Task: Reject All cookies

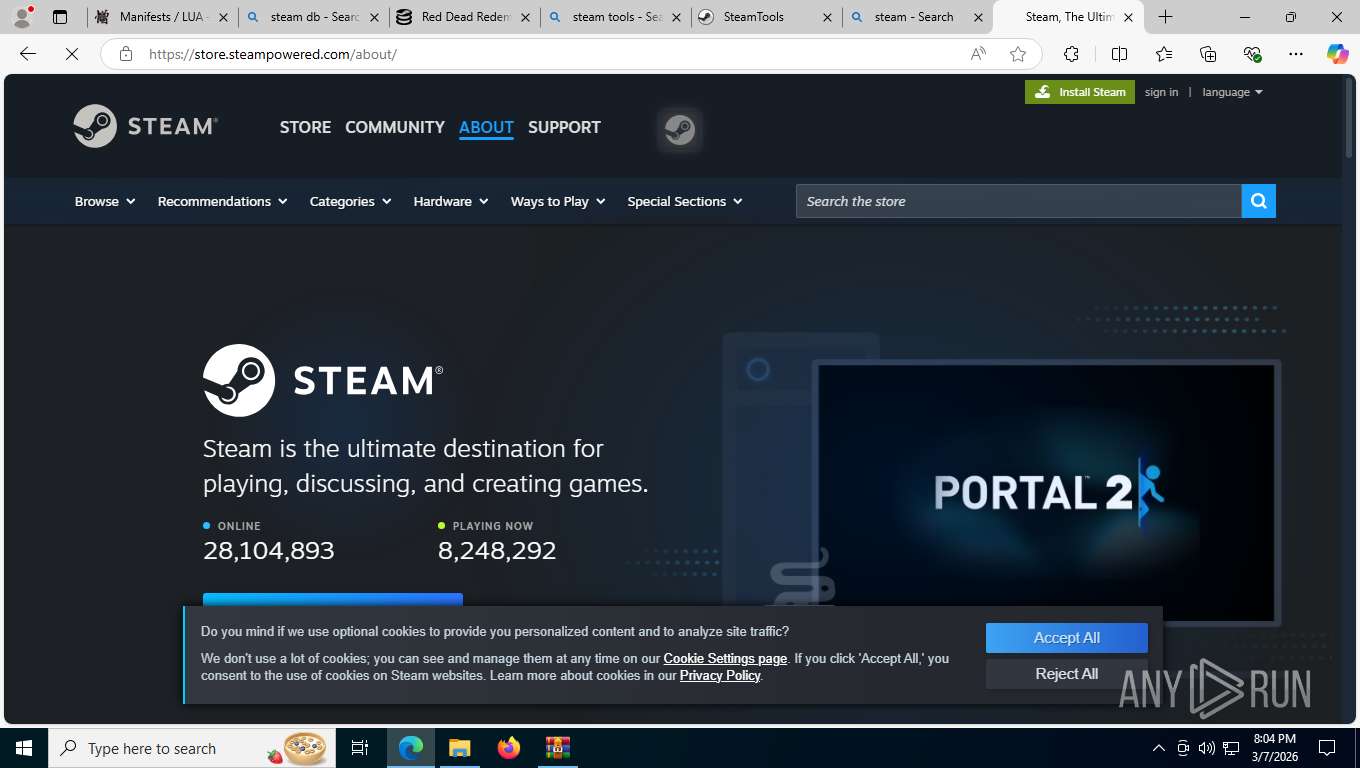Action: [1067, 674]
